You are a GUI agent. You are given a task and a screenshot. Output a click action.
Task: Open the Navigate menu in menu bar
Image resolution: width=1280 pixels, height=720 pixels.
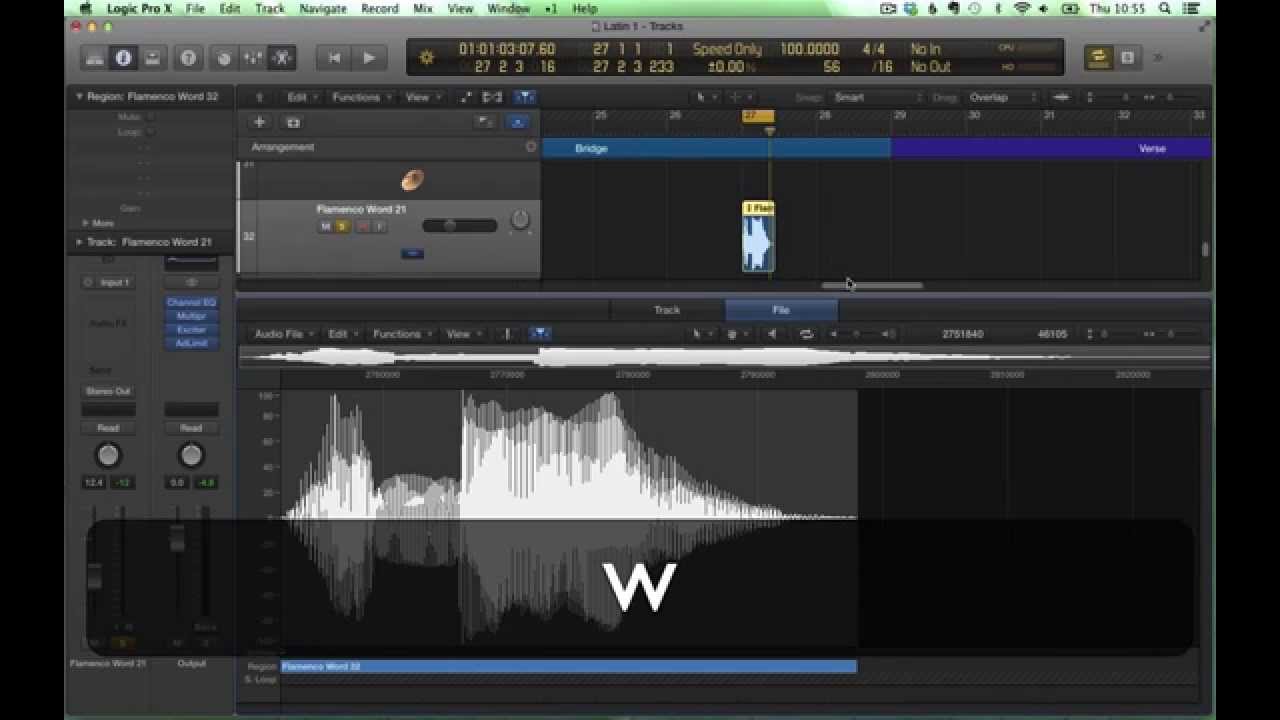(323, 8)
